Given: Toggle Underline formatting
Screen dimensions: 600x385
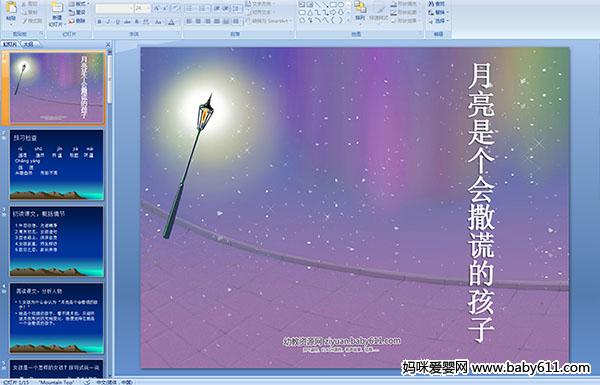Looking at the screenshot, I should pyautogui.click(x=118, y=22).
